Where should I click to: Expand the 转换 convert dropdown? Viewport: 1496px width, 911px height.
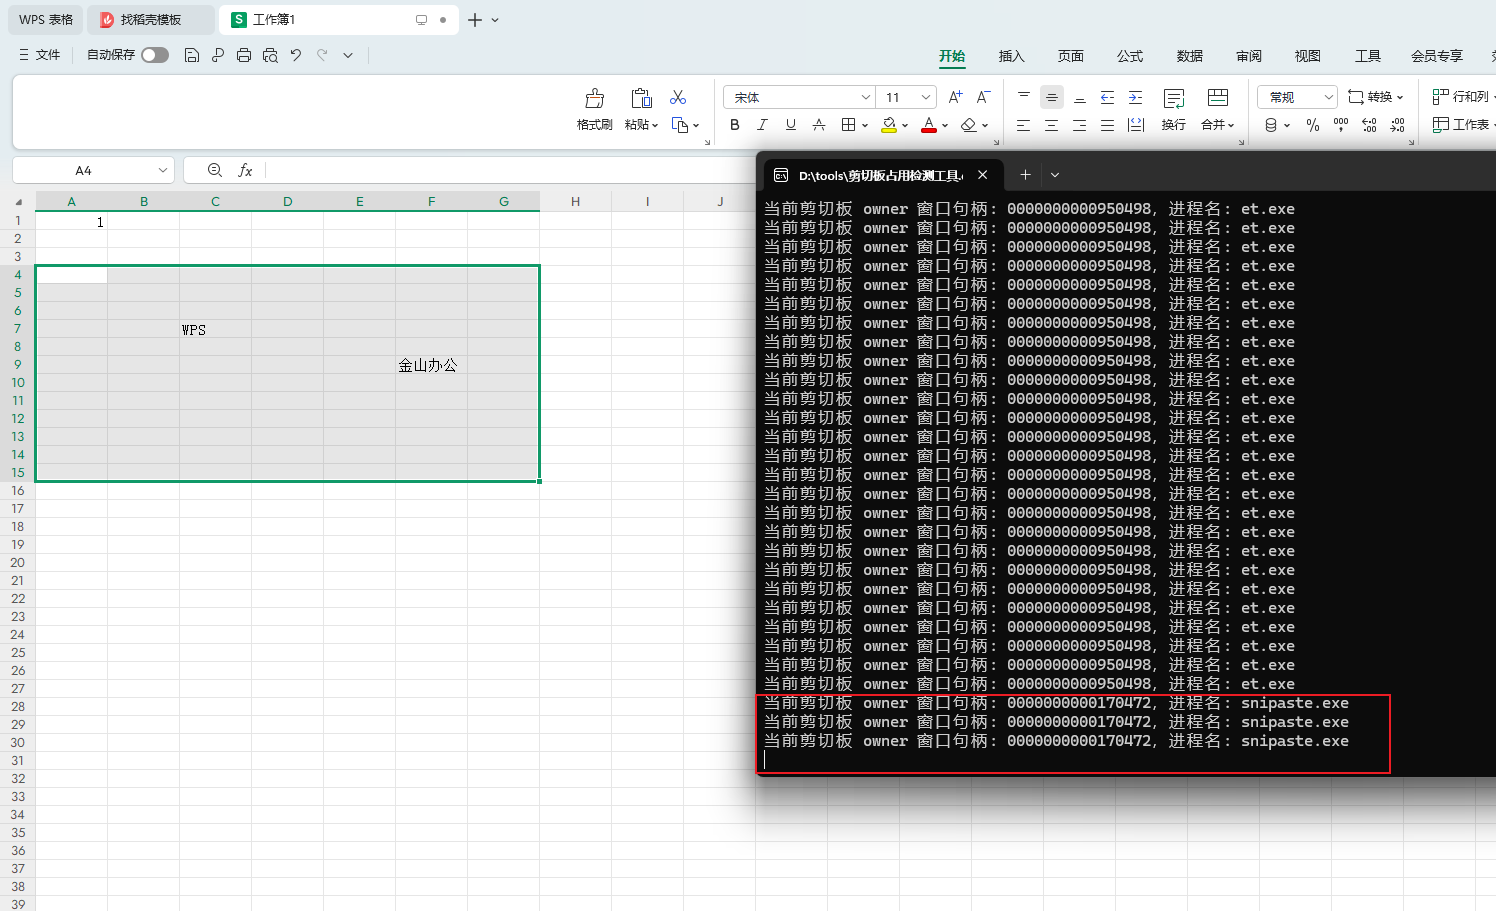tap(1399, 97)
